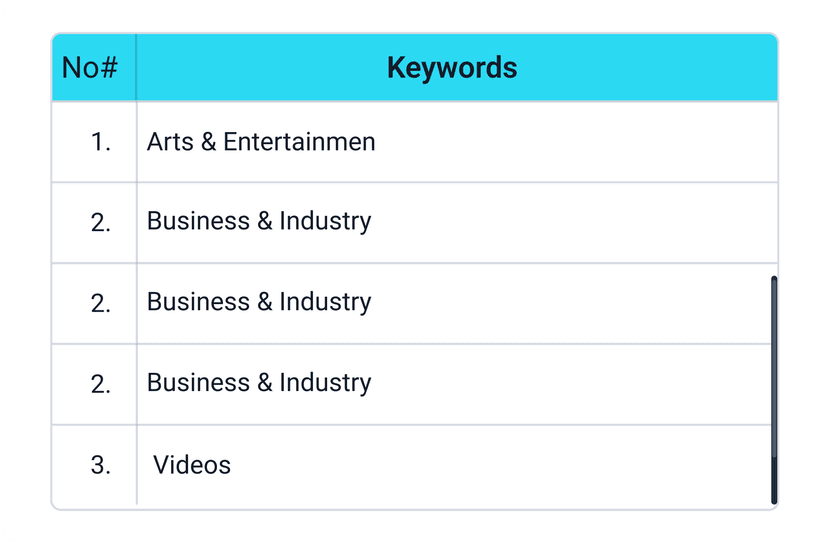
Task: Select the last Business & Industry keyword
Action: [259, 383]
